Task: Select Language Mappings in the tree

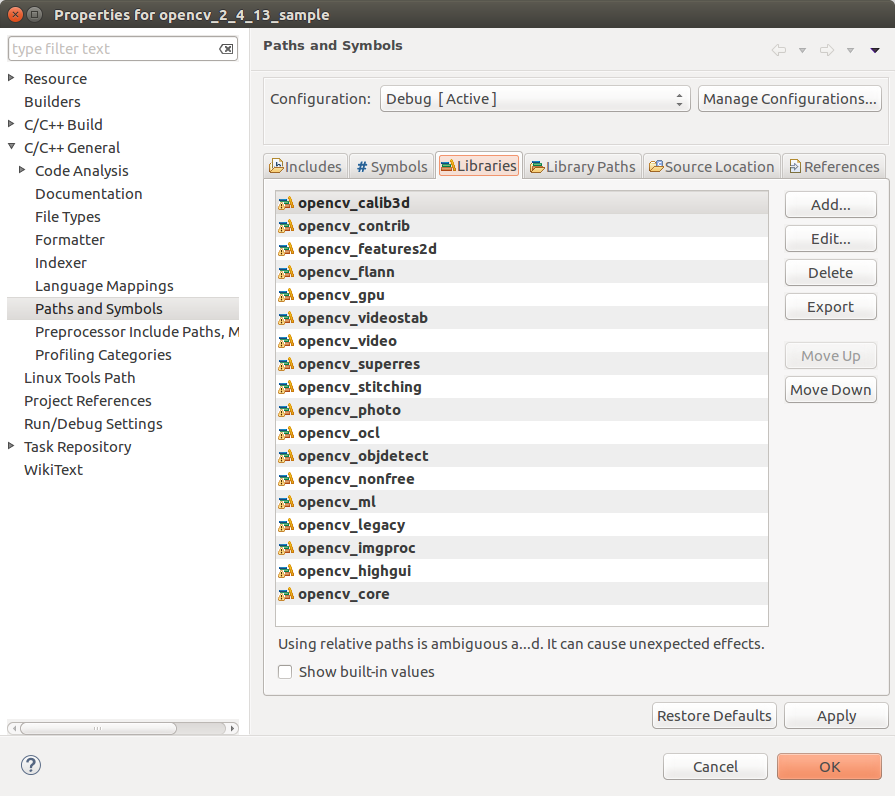Action: coord(104,286)
